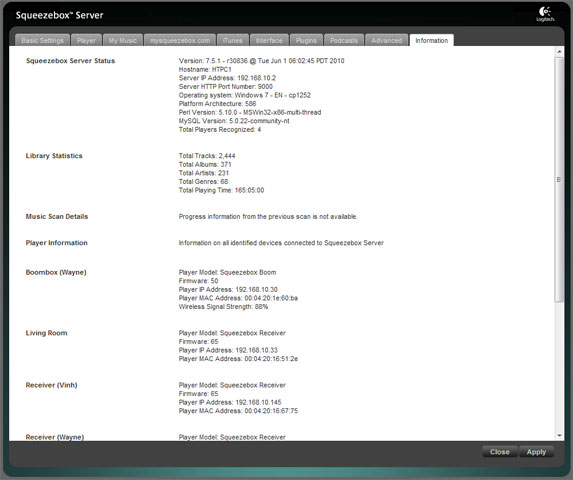Viewport: 573px width, 480px height.
Task: Click the Apply button
Action: coord(536,452)
